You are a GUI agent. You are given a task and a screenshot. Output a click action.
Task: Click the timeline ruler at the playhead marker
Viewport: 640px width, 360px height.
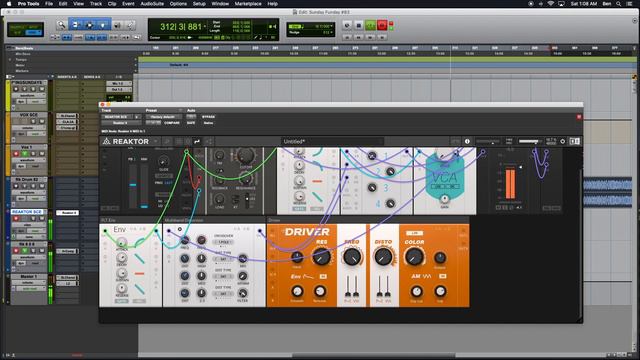(451, 48)
